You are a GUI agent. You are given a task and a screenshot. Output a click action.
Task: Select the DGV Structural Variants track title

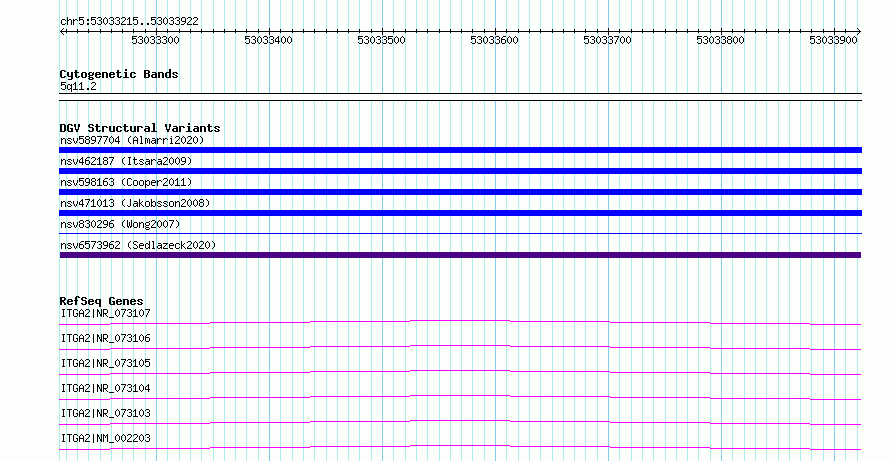(140, 128)
